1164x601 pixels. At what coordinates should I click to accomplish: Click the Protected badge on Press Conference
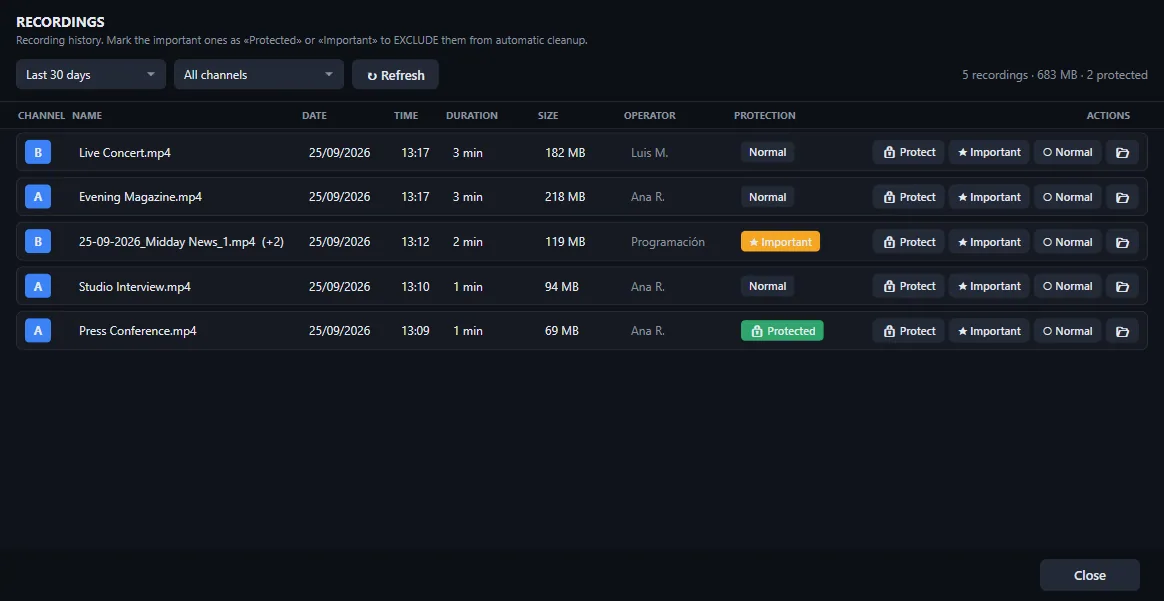(782, 331)
